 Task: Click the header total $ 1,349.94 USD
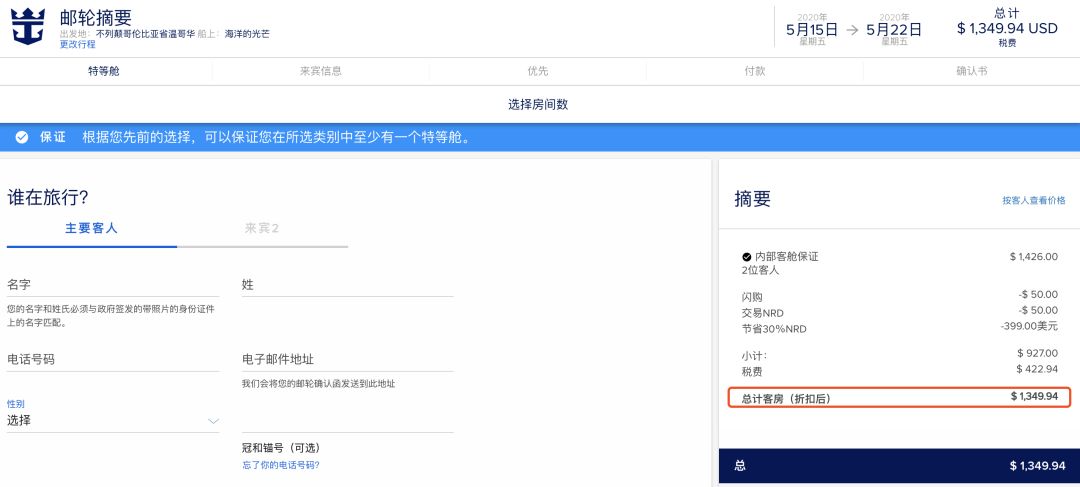(1007, 28)
